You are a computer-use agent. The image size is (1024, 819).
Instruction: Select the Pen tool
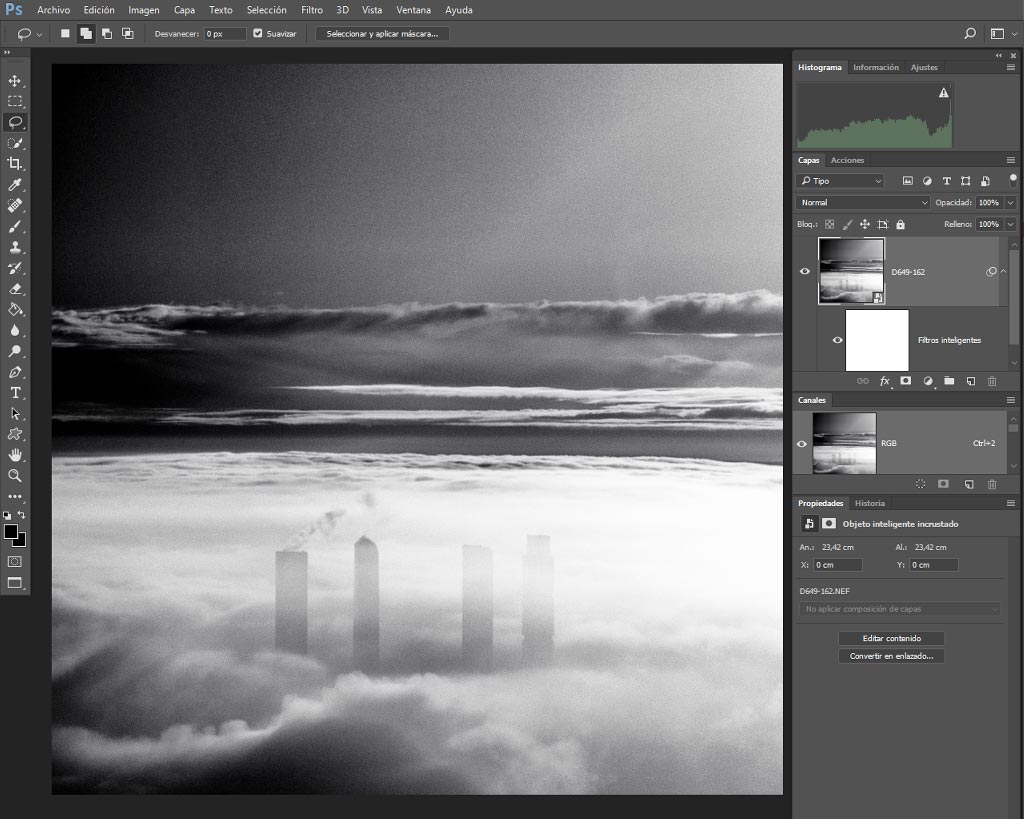[x=14, y=372]
